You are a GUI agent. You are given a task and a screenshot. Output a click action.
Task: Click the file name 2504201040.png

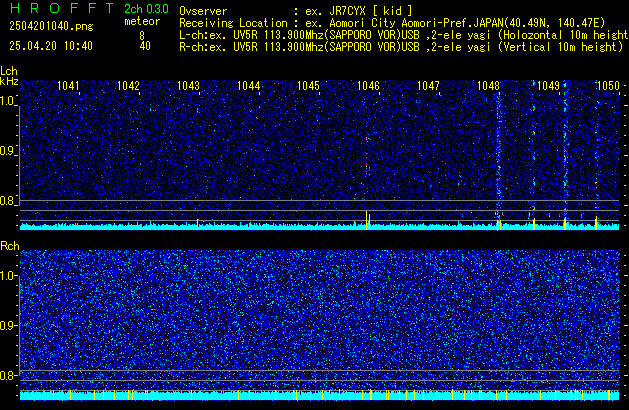point(51,26)
